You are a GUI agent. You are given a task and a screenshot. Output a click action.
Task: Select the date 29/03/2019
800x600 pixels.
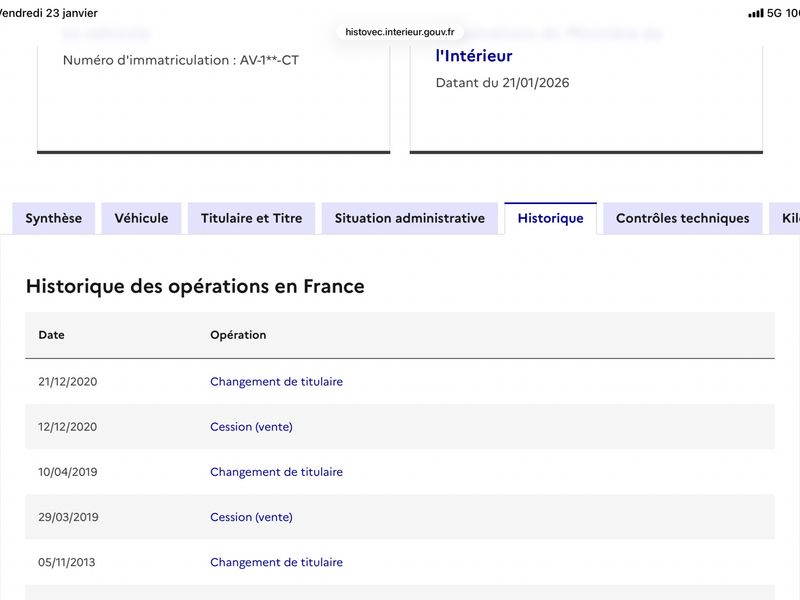tap(68, 517)
